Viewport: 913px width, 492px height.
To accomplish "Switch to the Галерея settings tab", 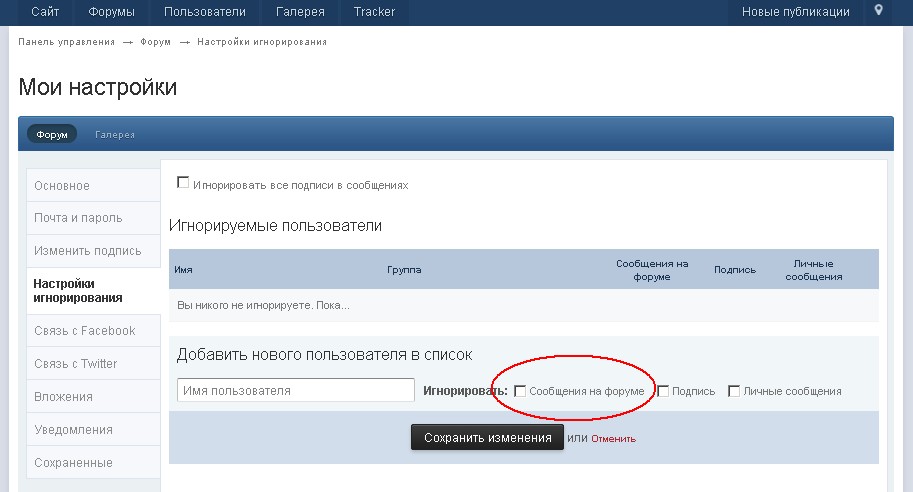I will (115, 134).
